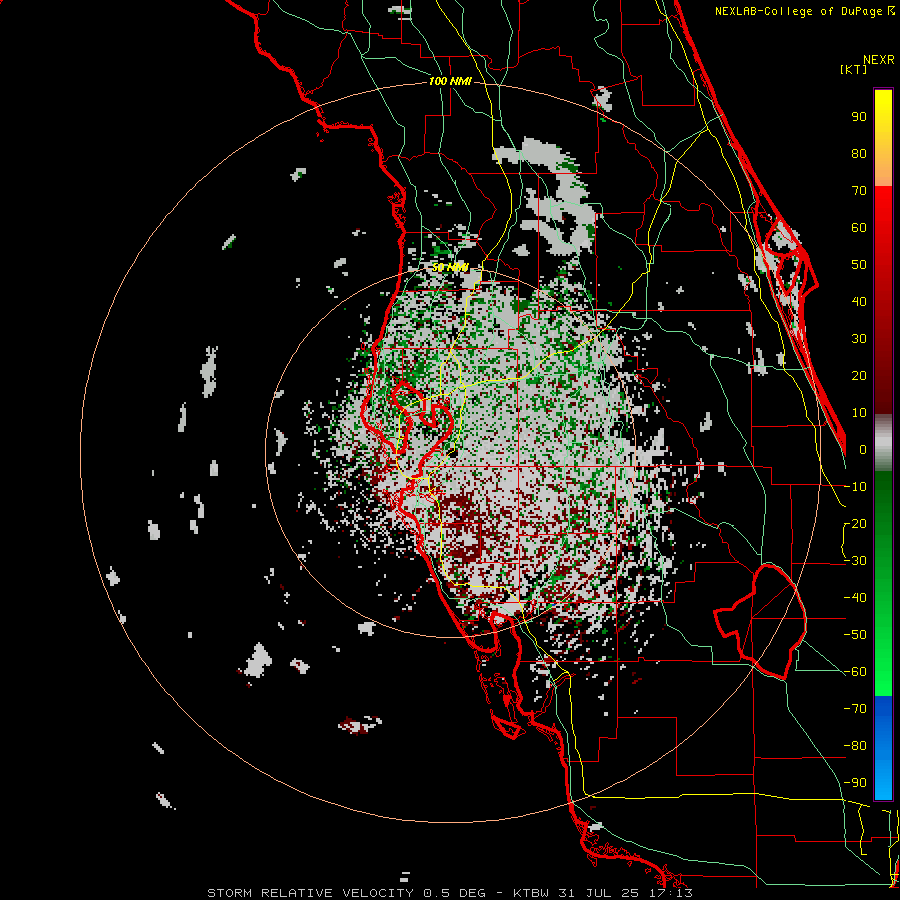Pick the gray zero-velocity segment of color bar
Image resolution: width=900 pixels, height=900 pixels.
(883, 443)
